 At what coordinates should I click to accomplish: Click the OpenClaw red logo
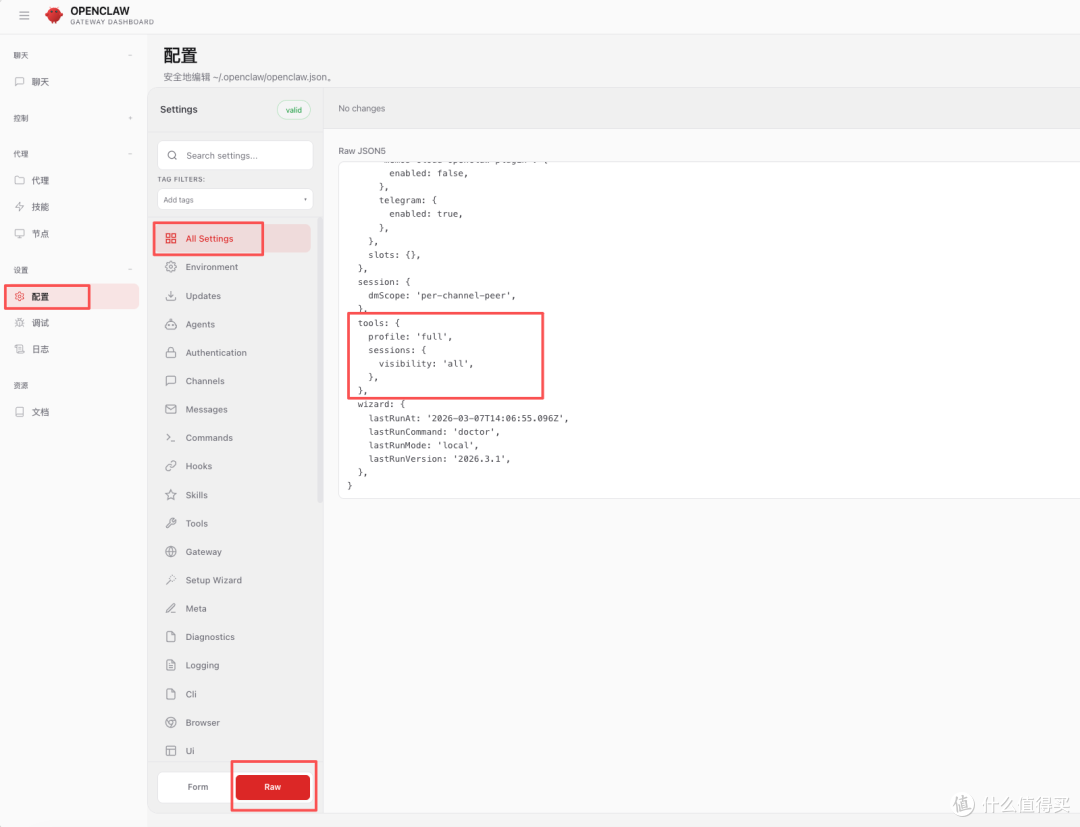[54, 14]
